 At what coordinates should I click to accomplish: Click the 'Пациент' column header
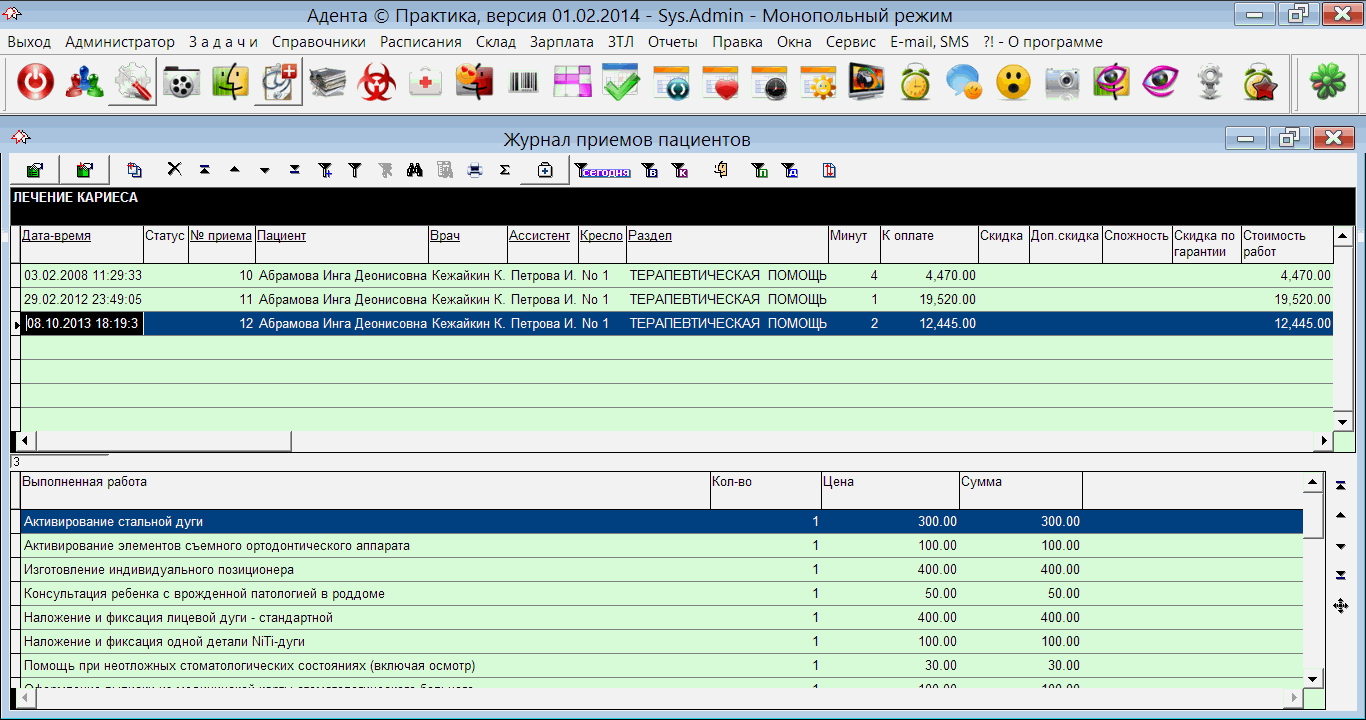click(281, 236)
